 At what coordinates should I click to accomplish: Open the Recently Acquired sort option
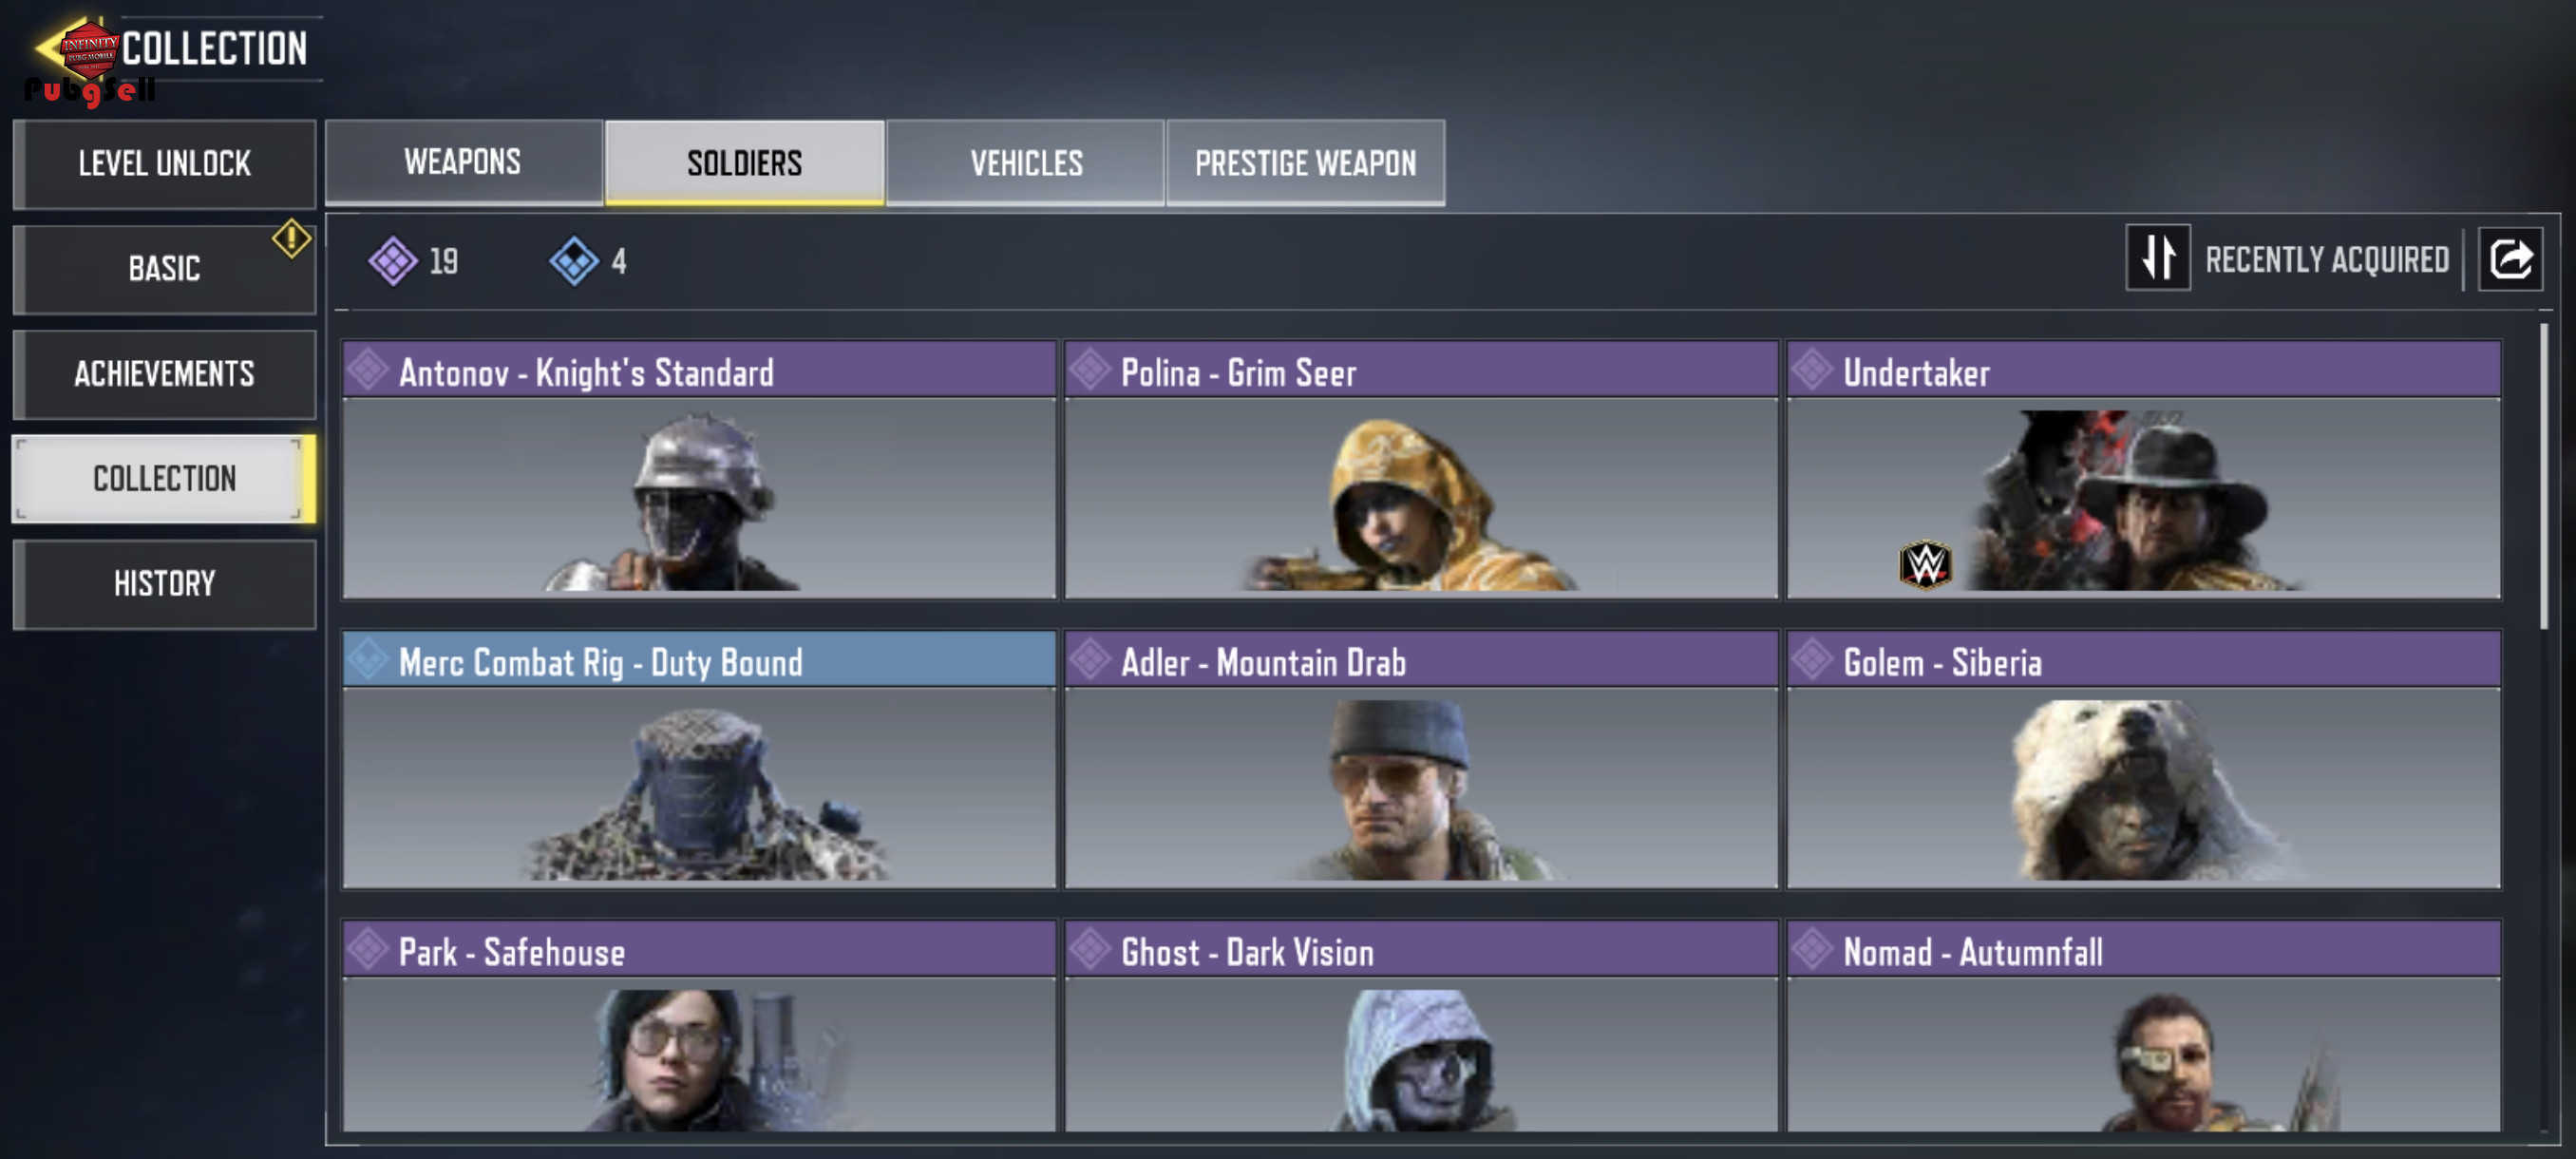(2326, 260)
